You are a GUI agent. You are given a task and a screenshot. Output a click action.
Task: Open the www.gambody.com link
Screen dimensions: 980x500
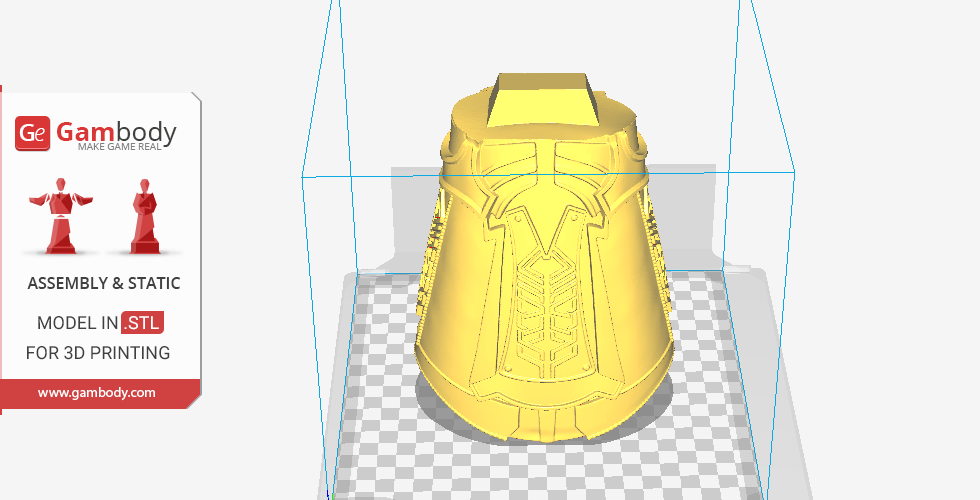coord(97,393)
